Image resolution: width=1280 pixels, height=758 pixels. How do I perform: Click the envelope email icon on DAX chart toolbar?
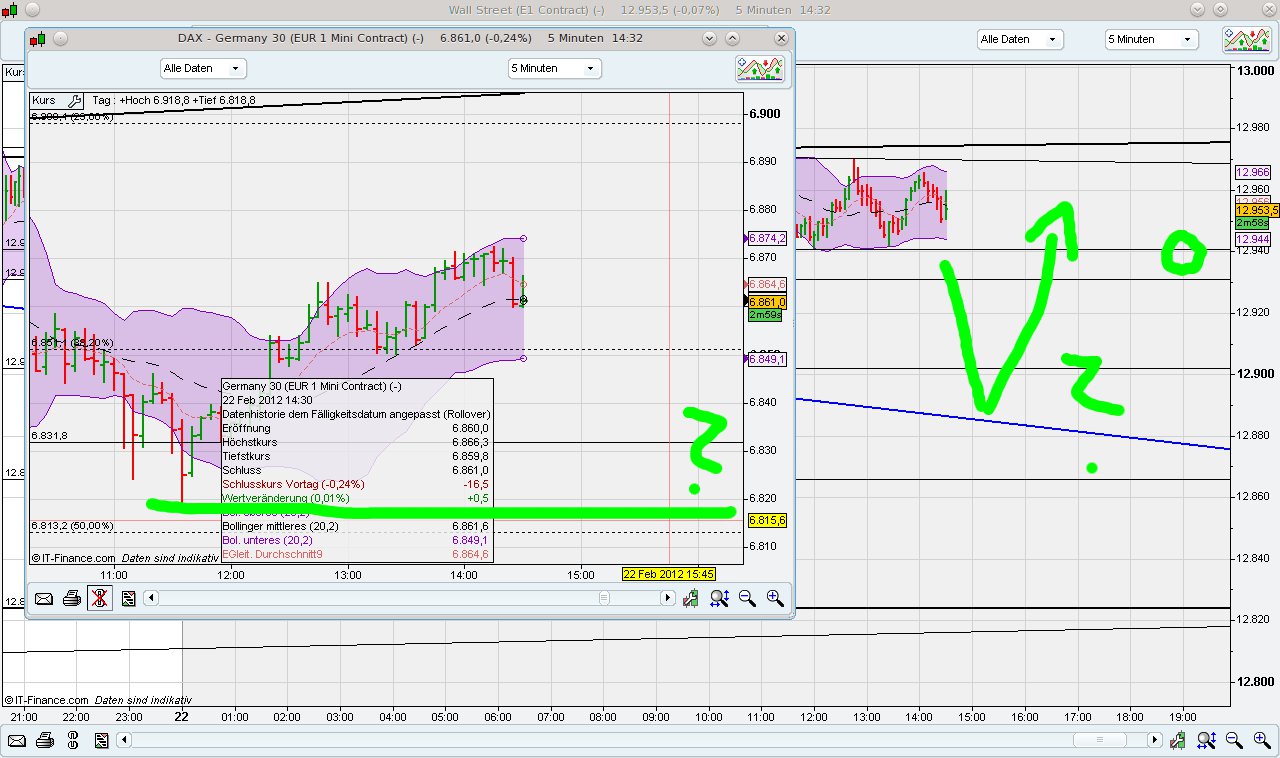(43, 598)
